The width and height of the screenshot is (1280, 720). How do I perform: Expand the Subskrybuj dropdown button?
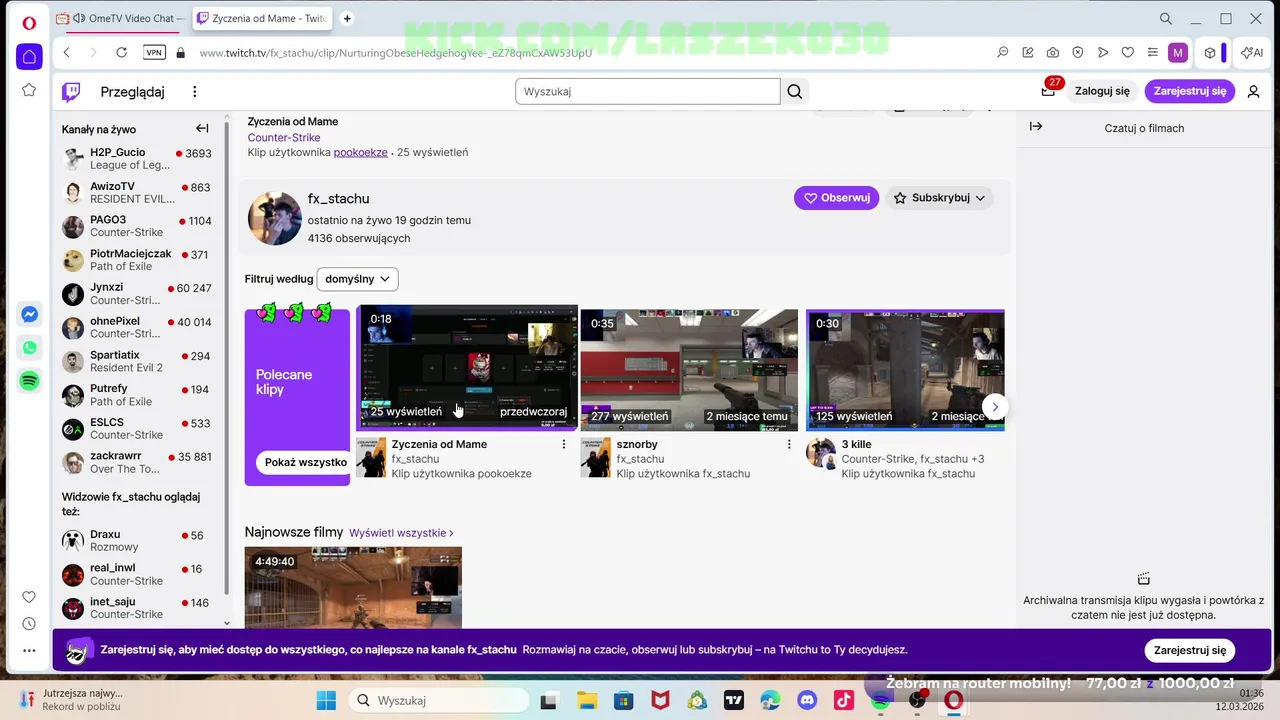(x=939, y=198)
